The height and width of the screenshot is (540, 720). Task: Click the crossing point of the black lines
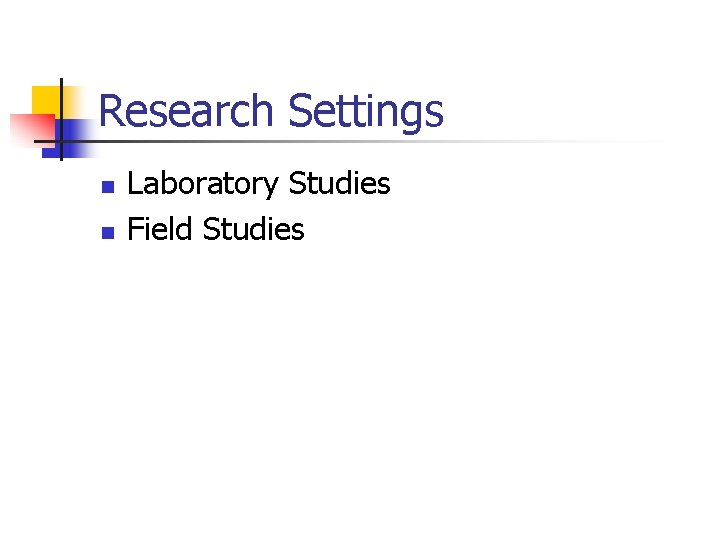coord(61,141)
